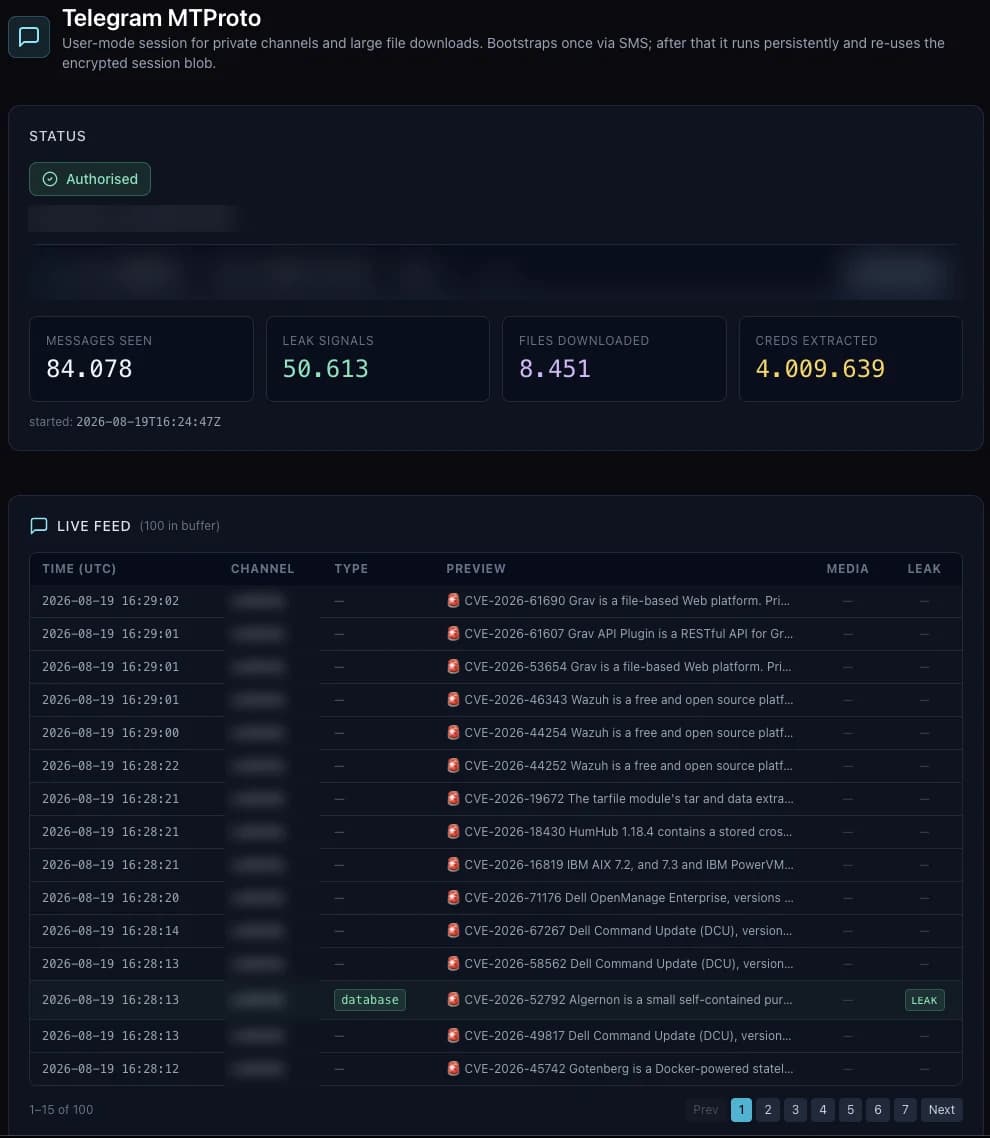
Task: Click the Telegram MTProto chat icon in the header
Action: (x=29, y=36)
